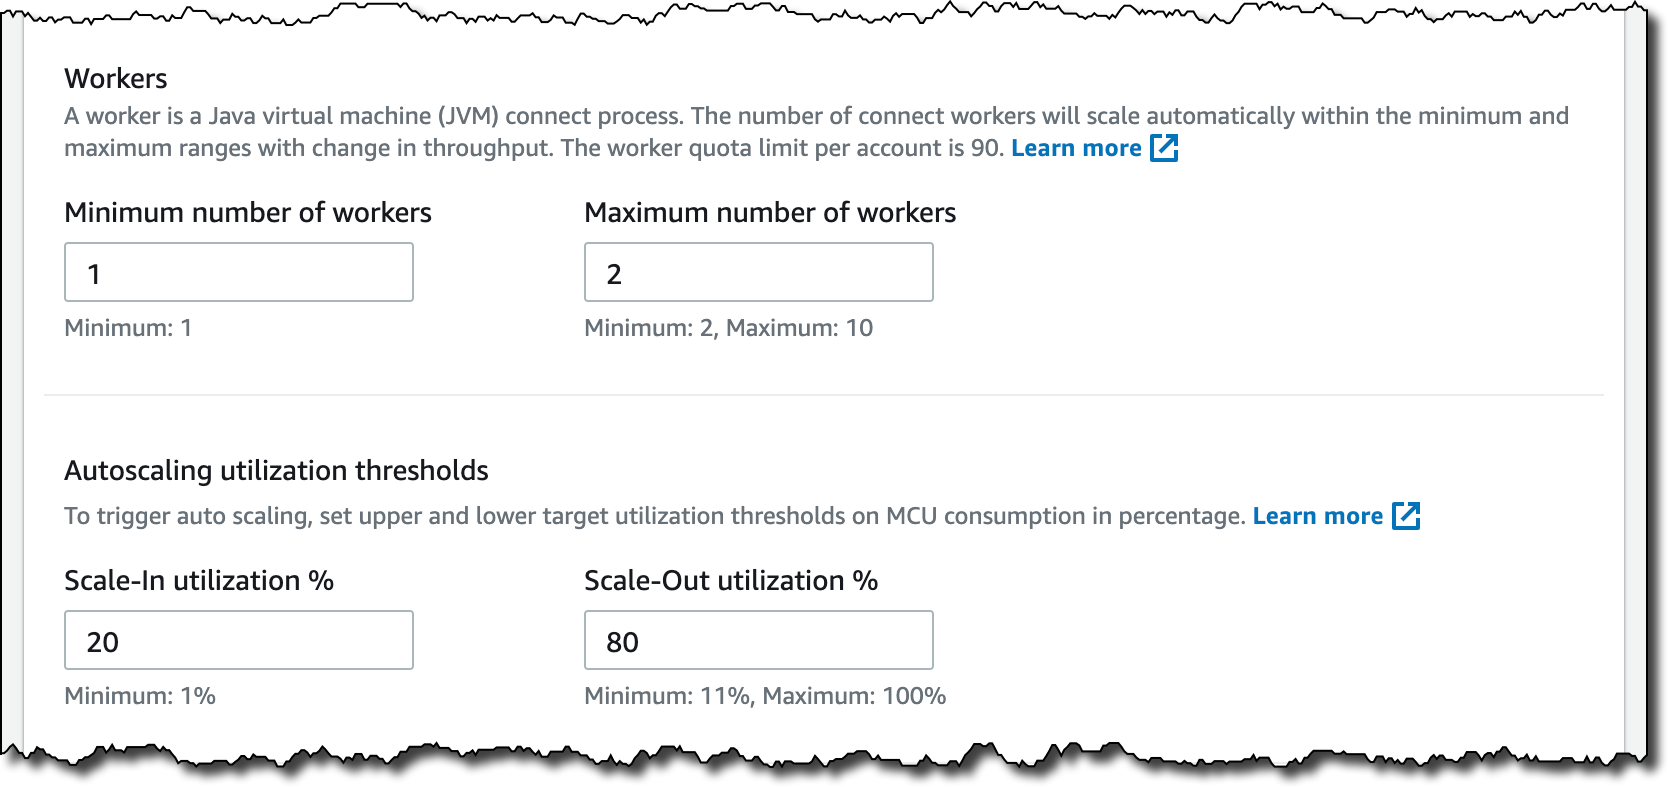Focus the Maximum number of workers field

758,272
